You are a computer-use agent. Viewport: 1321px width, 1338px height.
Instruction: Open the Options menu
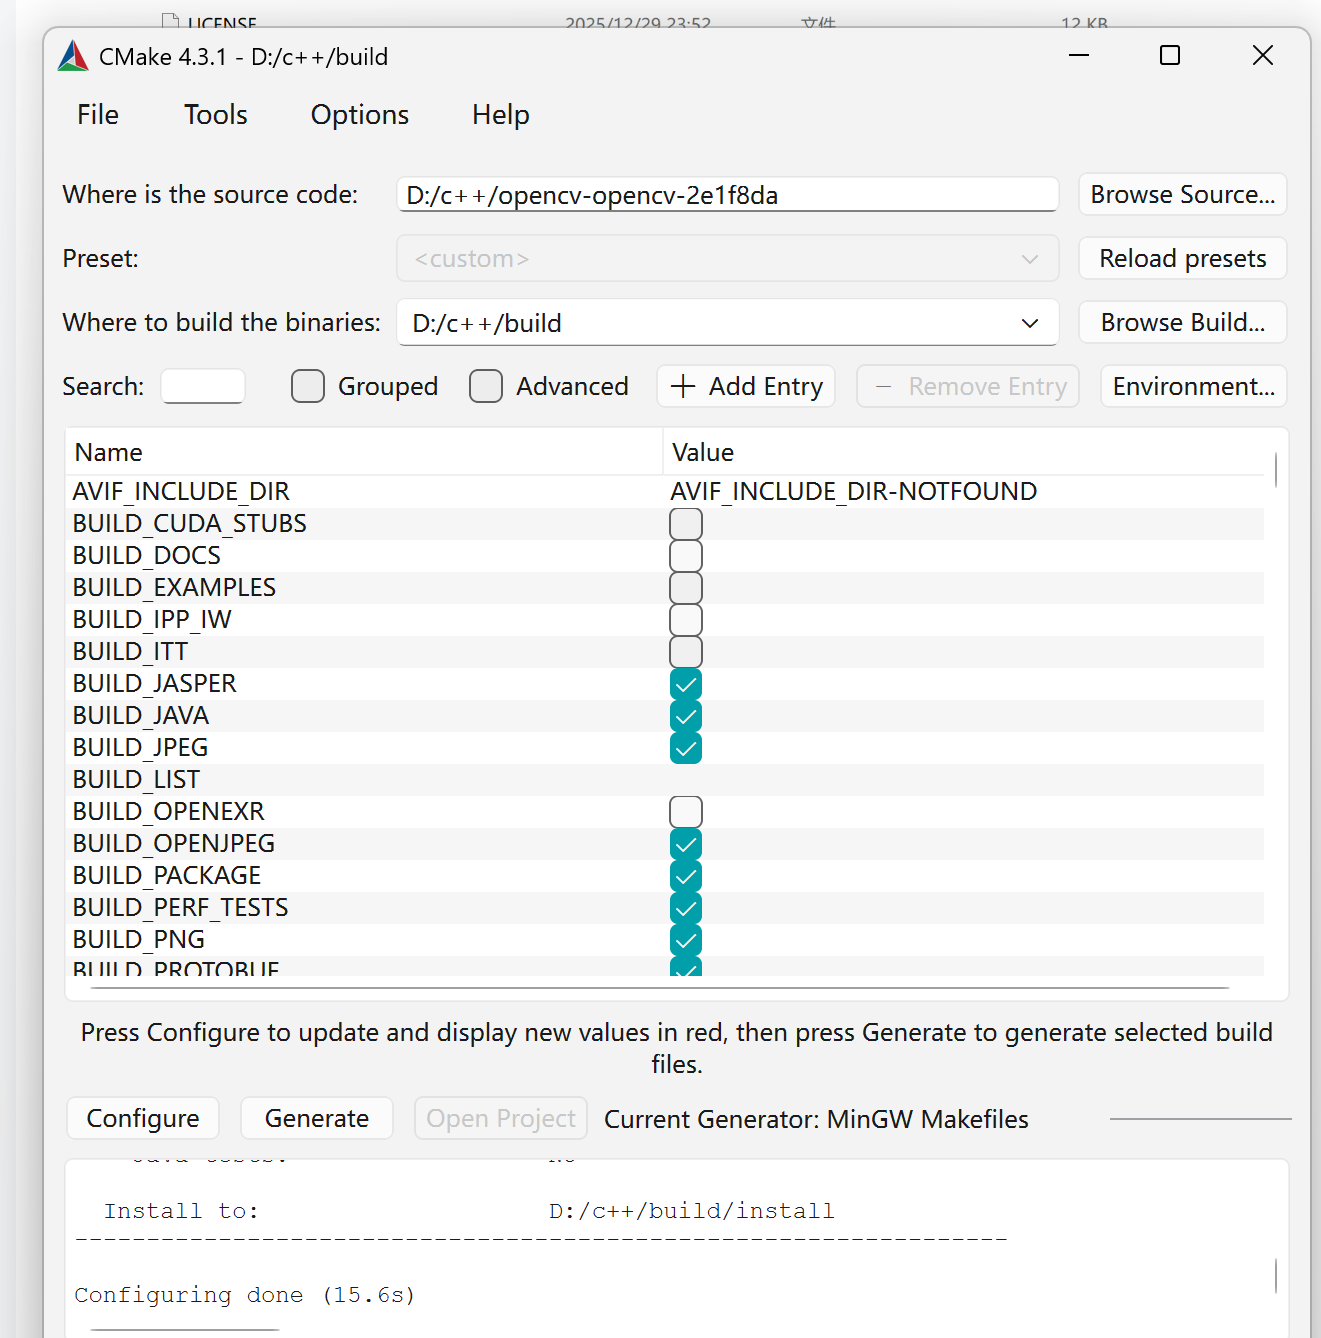pyautogui.click(x=360, y=115)
